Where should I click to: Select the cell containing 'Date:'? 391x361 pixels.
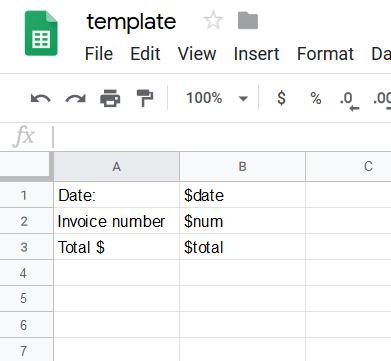116,195
